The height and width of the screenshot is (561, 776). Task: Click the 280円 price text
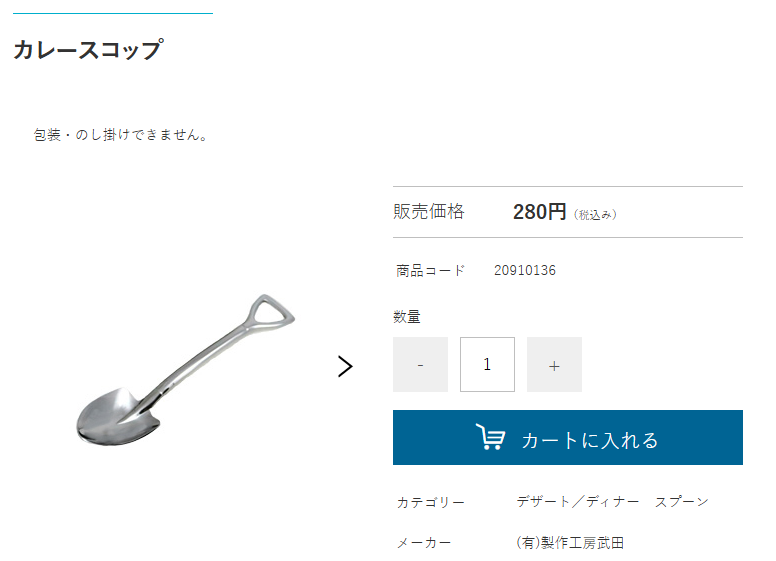(539, 212)
